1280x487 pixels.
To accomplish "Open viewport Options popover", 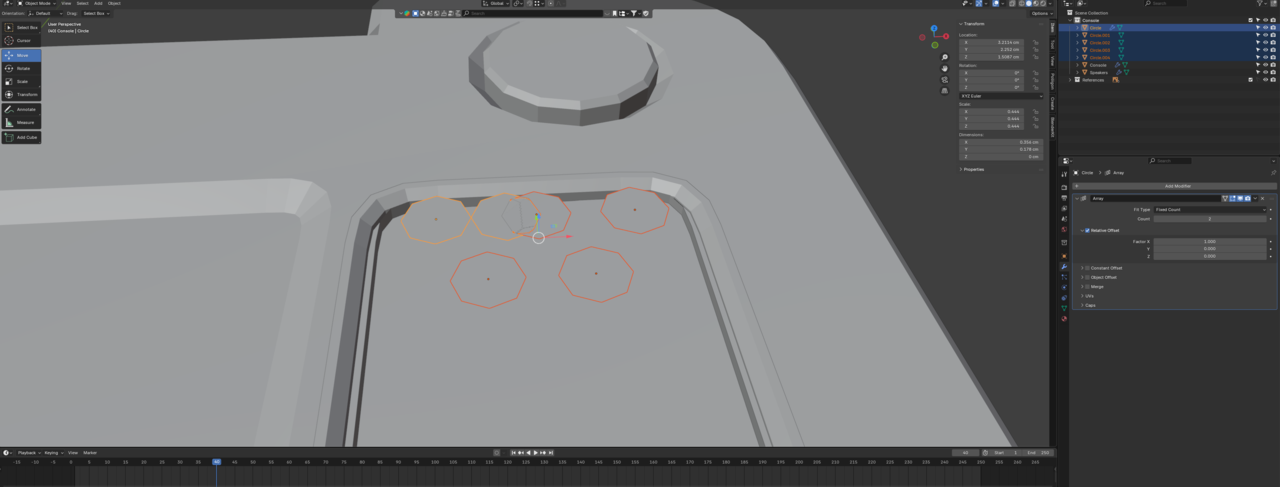I will (1040, 13).
